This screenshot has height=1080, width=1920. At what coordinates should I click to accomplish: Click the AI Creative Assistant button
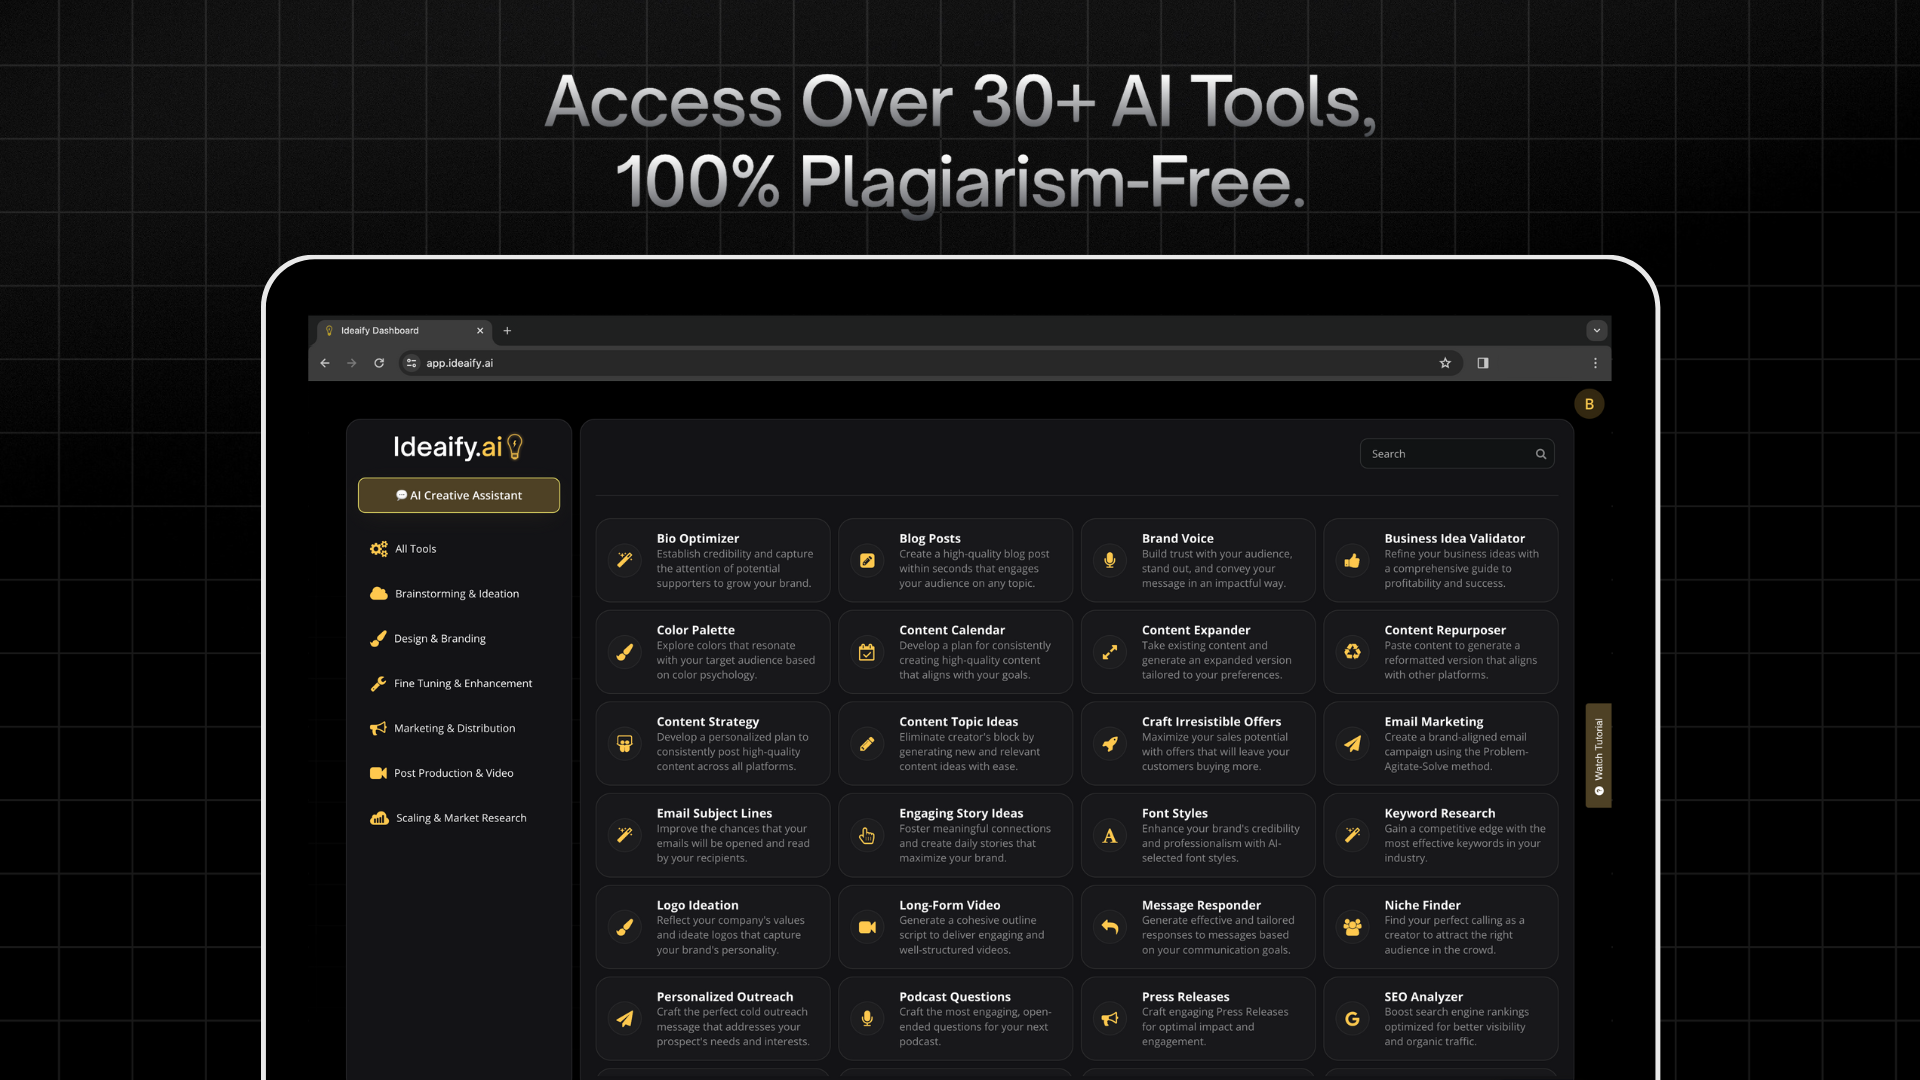[x=459, y=495]
